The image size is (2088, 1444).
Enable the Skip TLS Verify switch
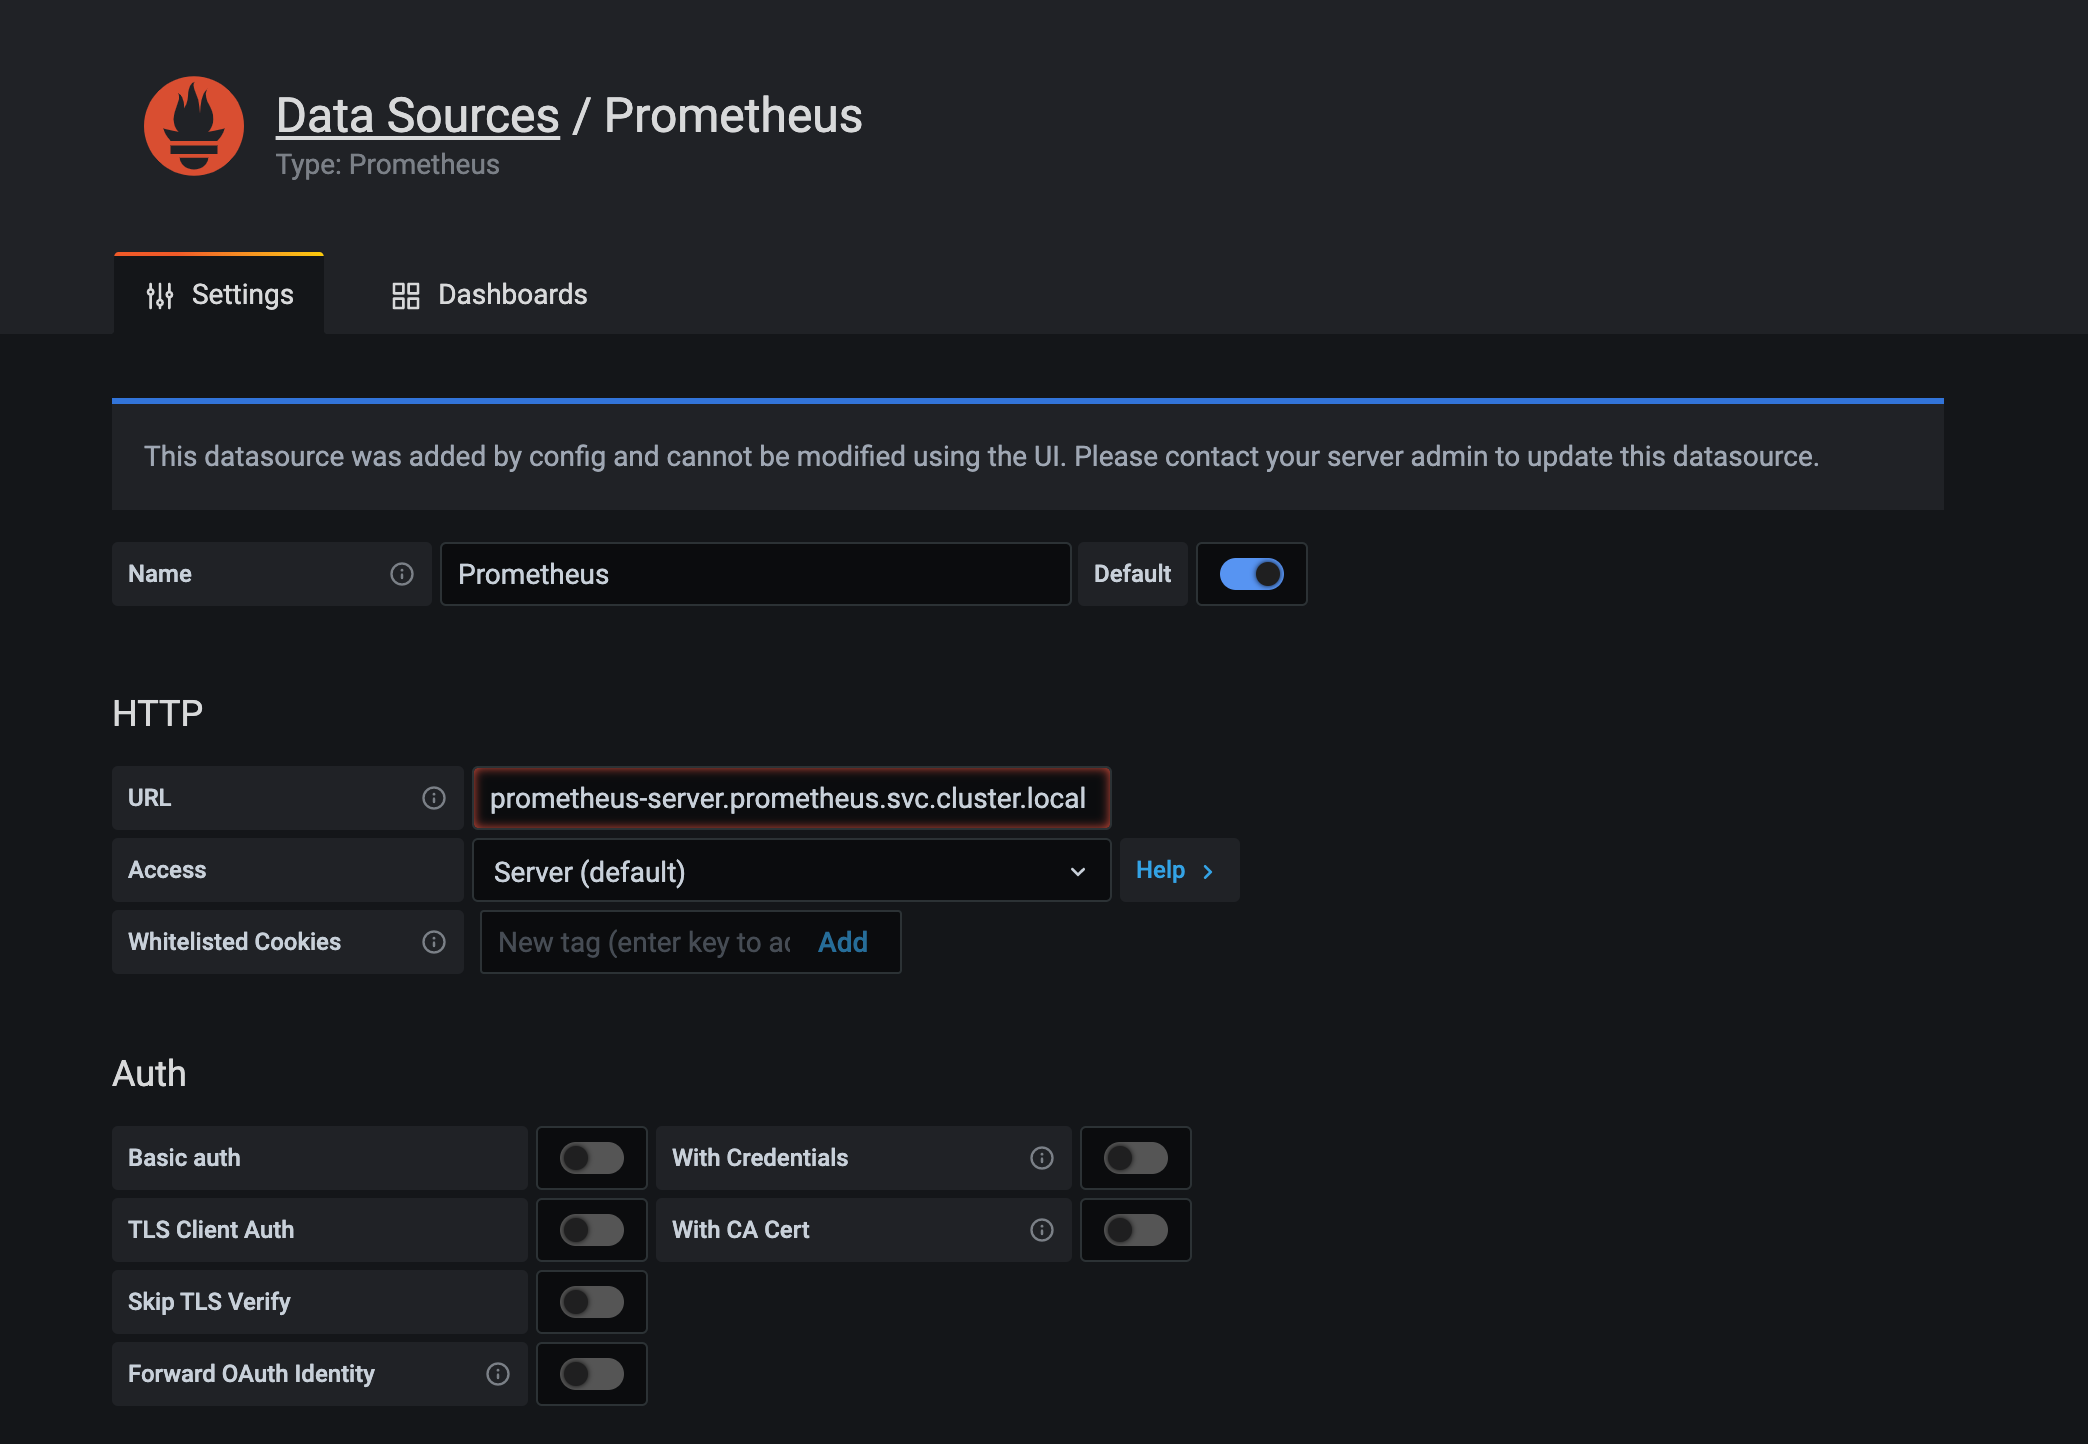(592, 1302)
